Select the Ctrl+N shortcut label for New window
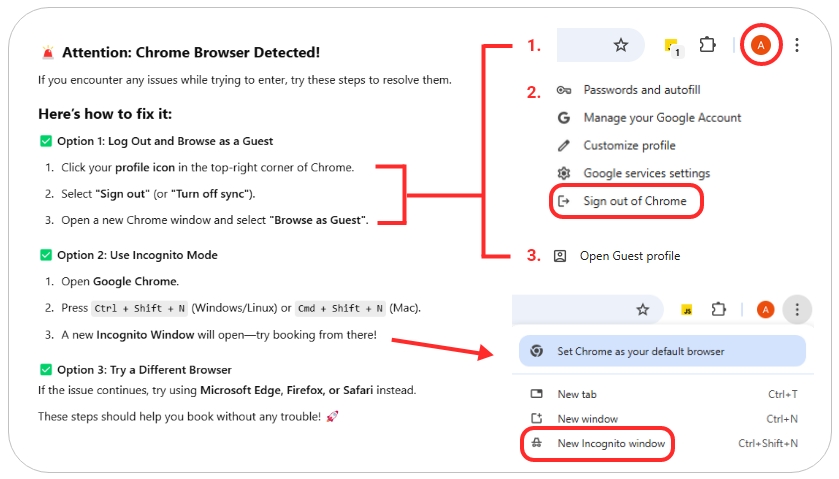Viewport: 839px width, 479px height. coord(782,419)
